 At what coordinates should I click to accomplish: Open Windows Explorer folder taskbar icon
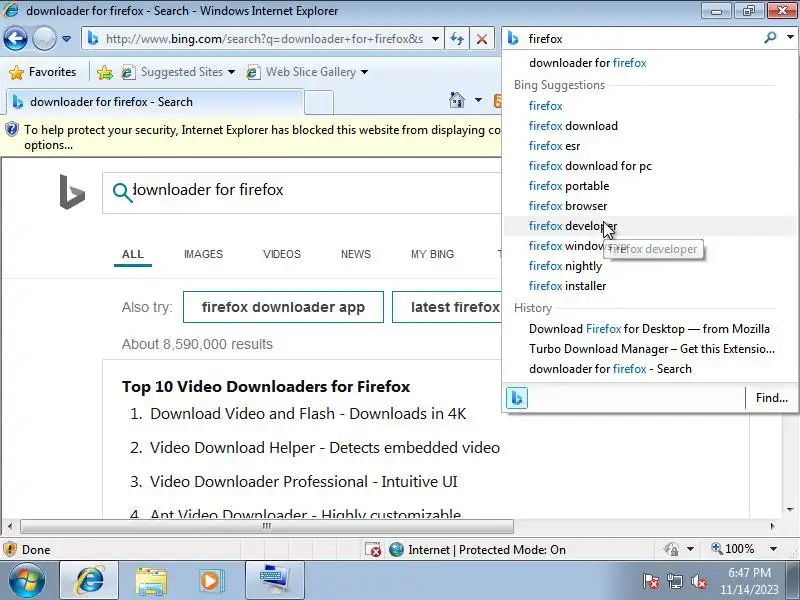151,581
